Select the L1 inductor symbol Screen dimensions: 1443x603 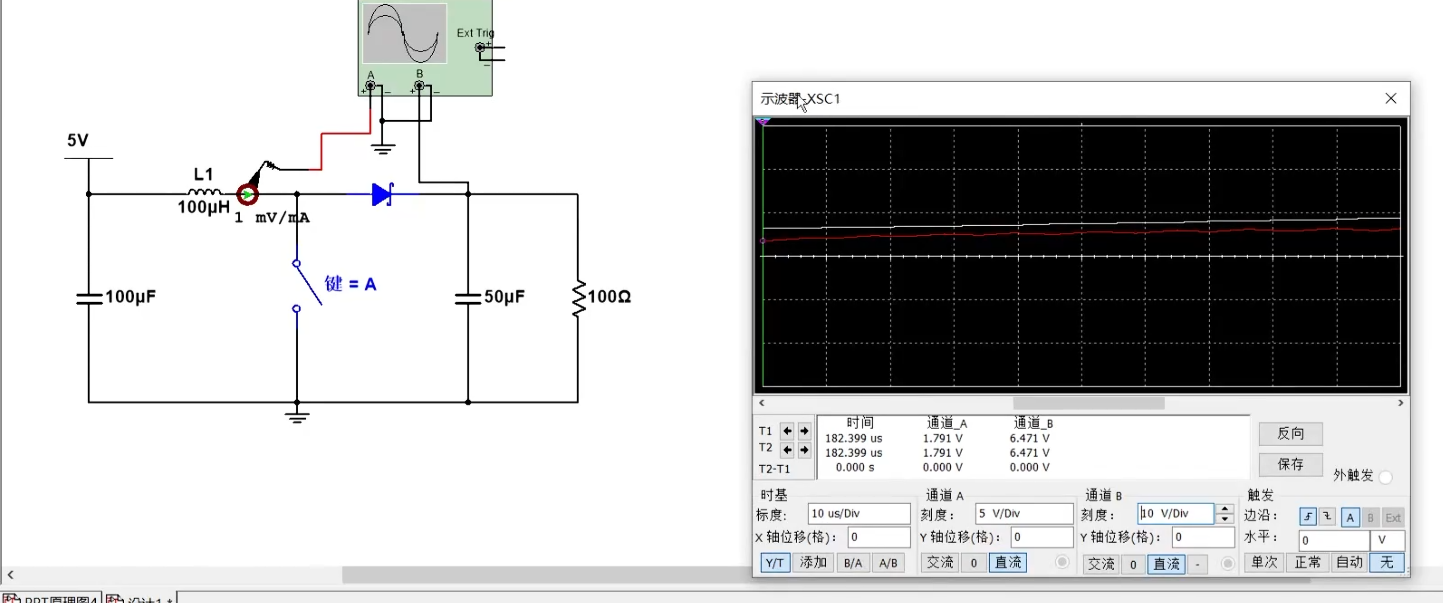(204, 193)
